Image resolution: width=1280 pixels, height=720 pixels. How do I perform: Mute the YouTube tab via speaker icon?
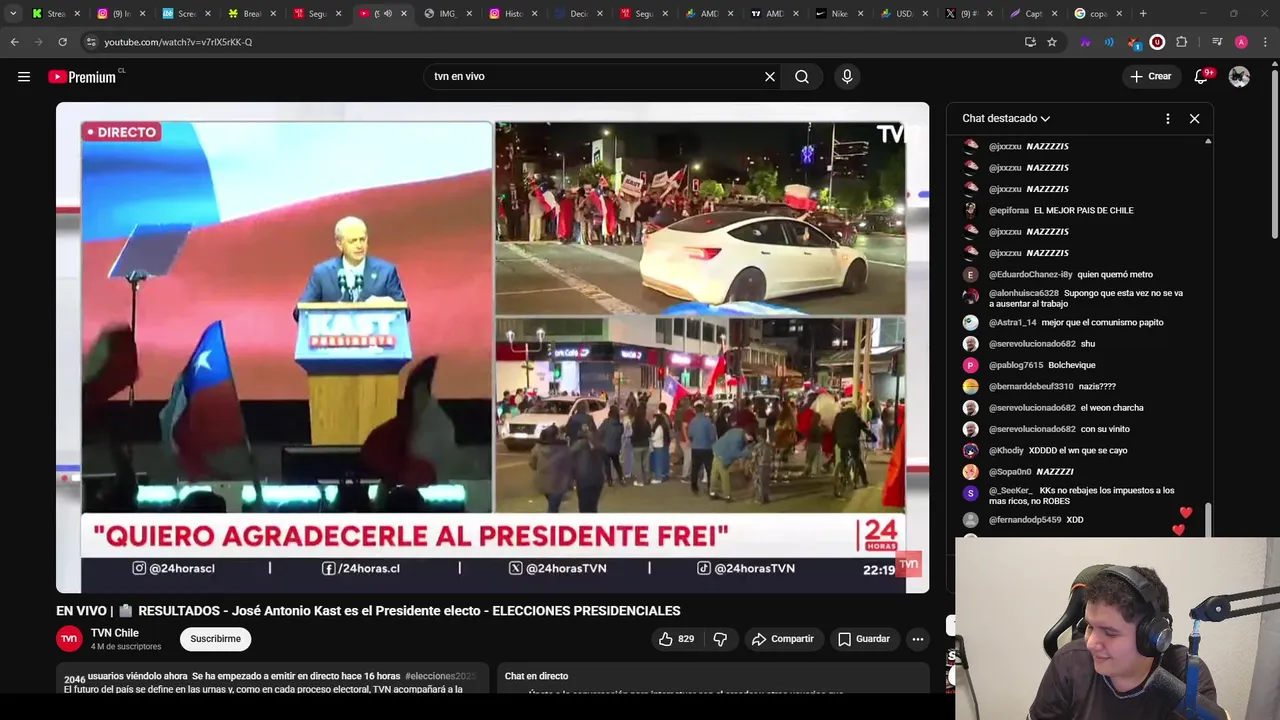pos(387,14)
